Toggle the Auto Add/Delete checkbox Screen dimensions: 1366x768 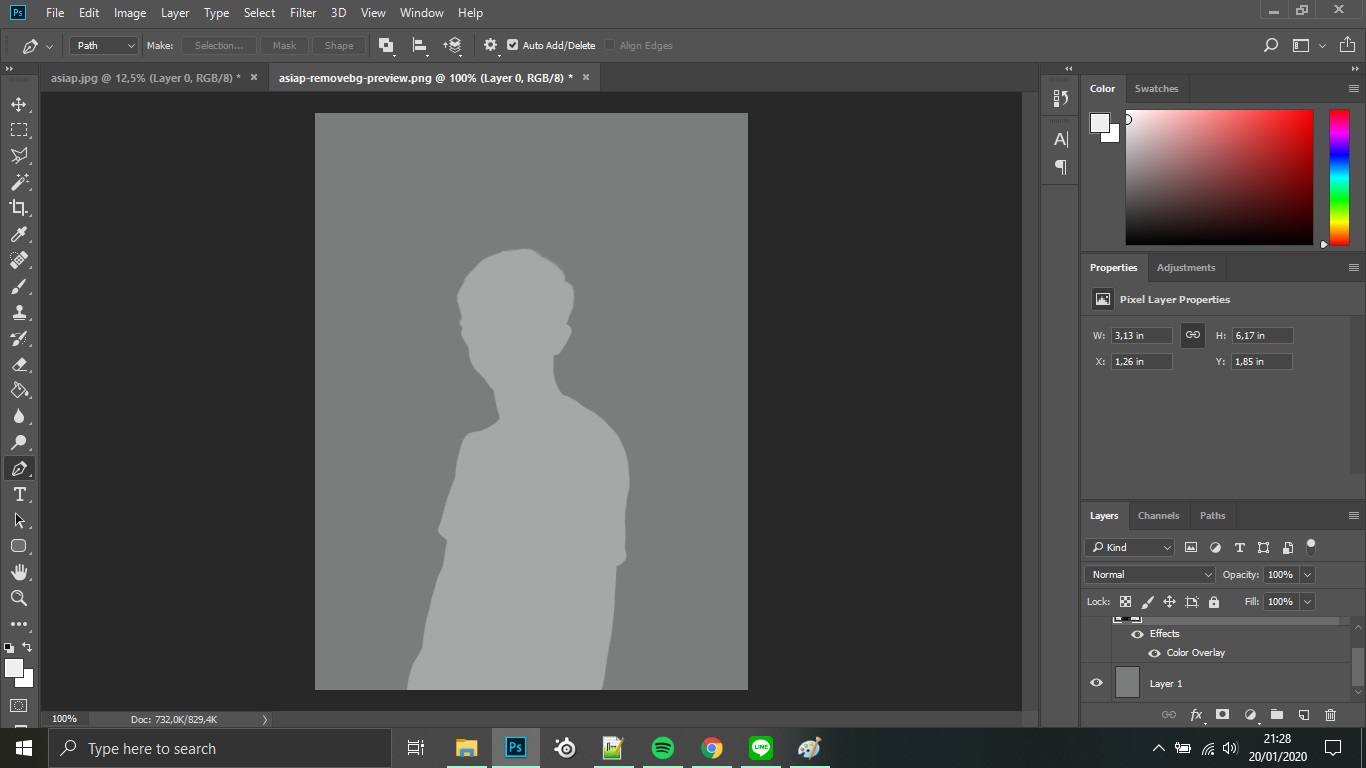tap(513, 45)
